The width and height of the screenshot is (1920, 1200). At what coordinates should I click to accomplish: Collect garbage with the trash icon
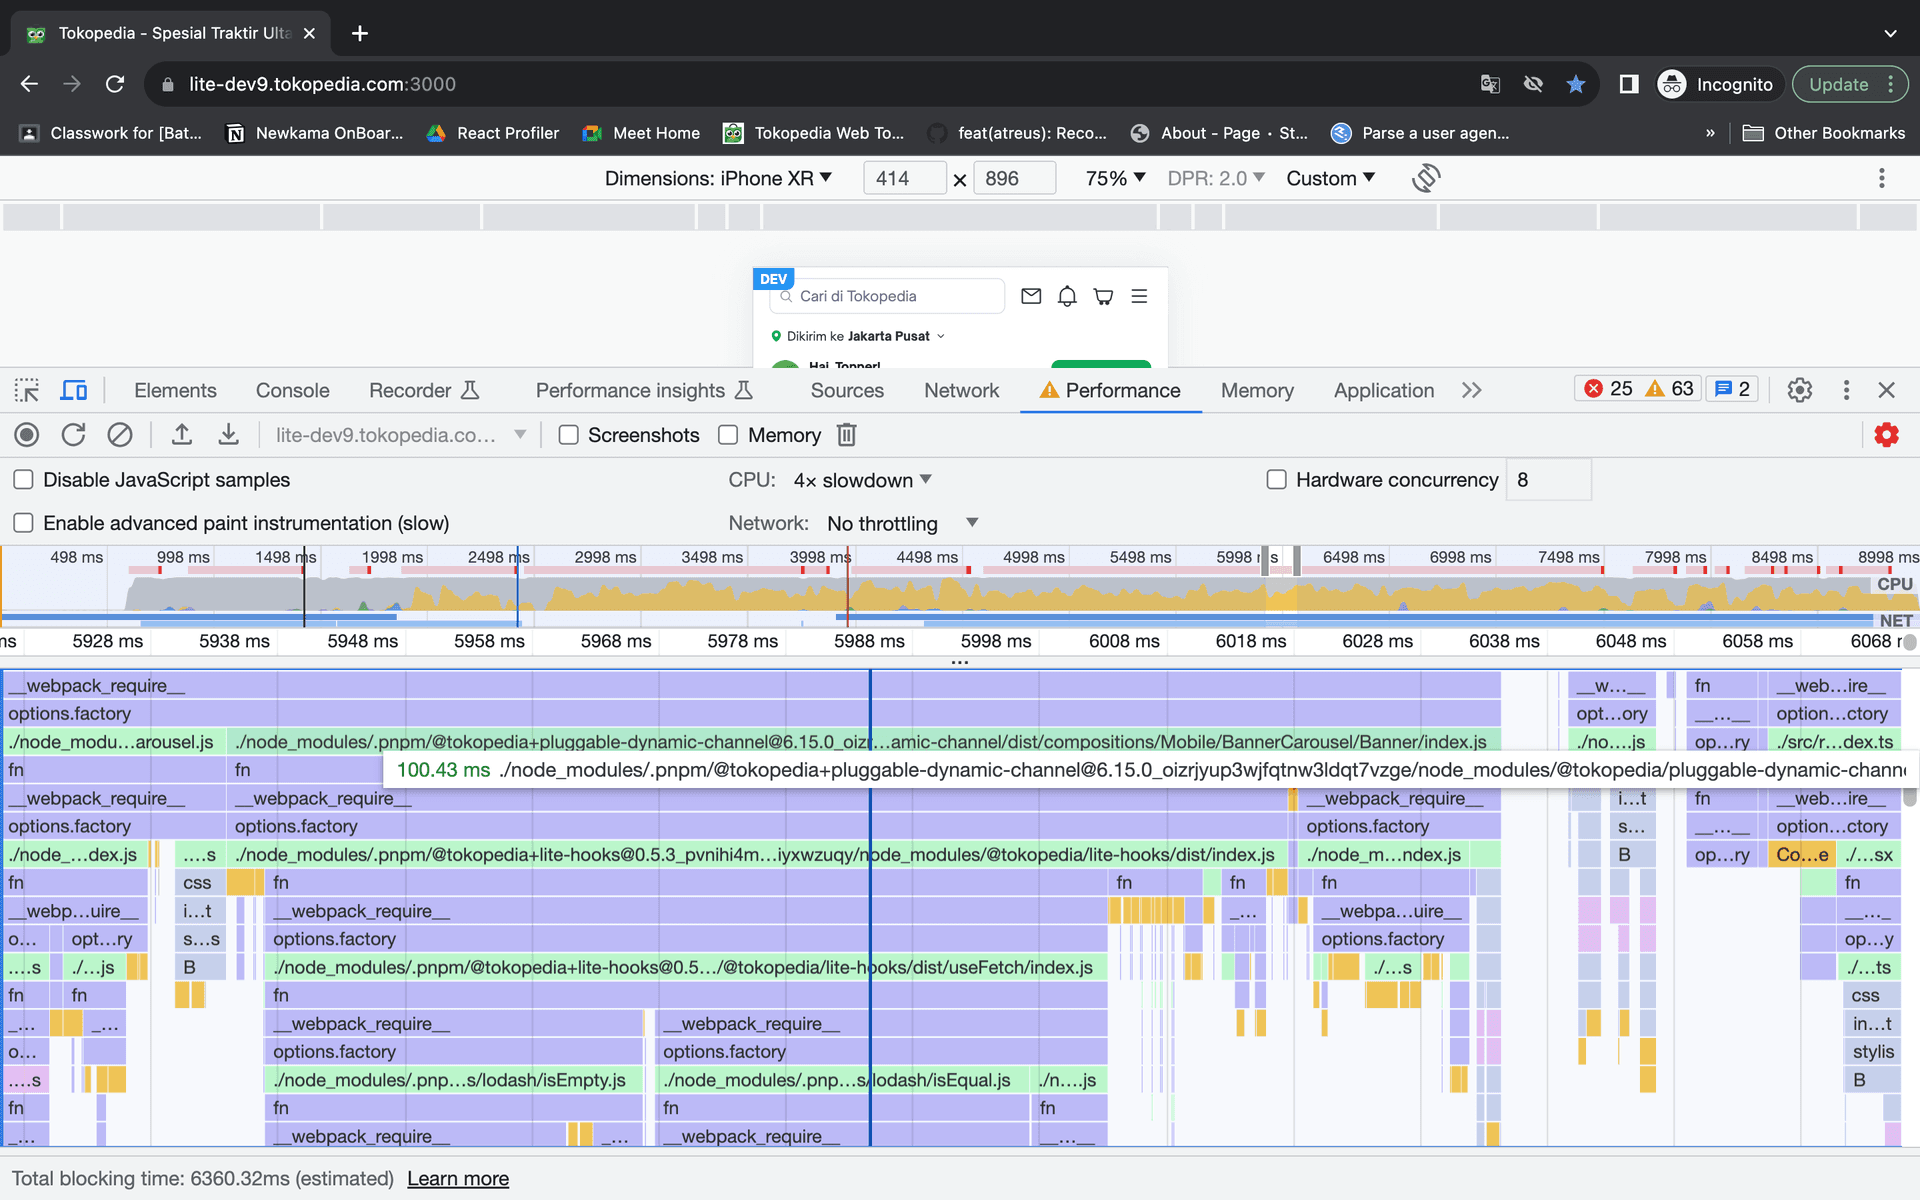[847, 435]
